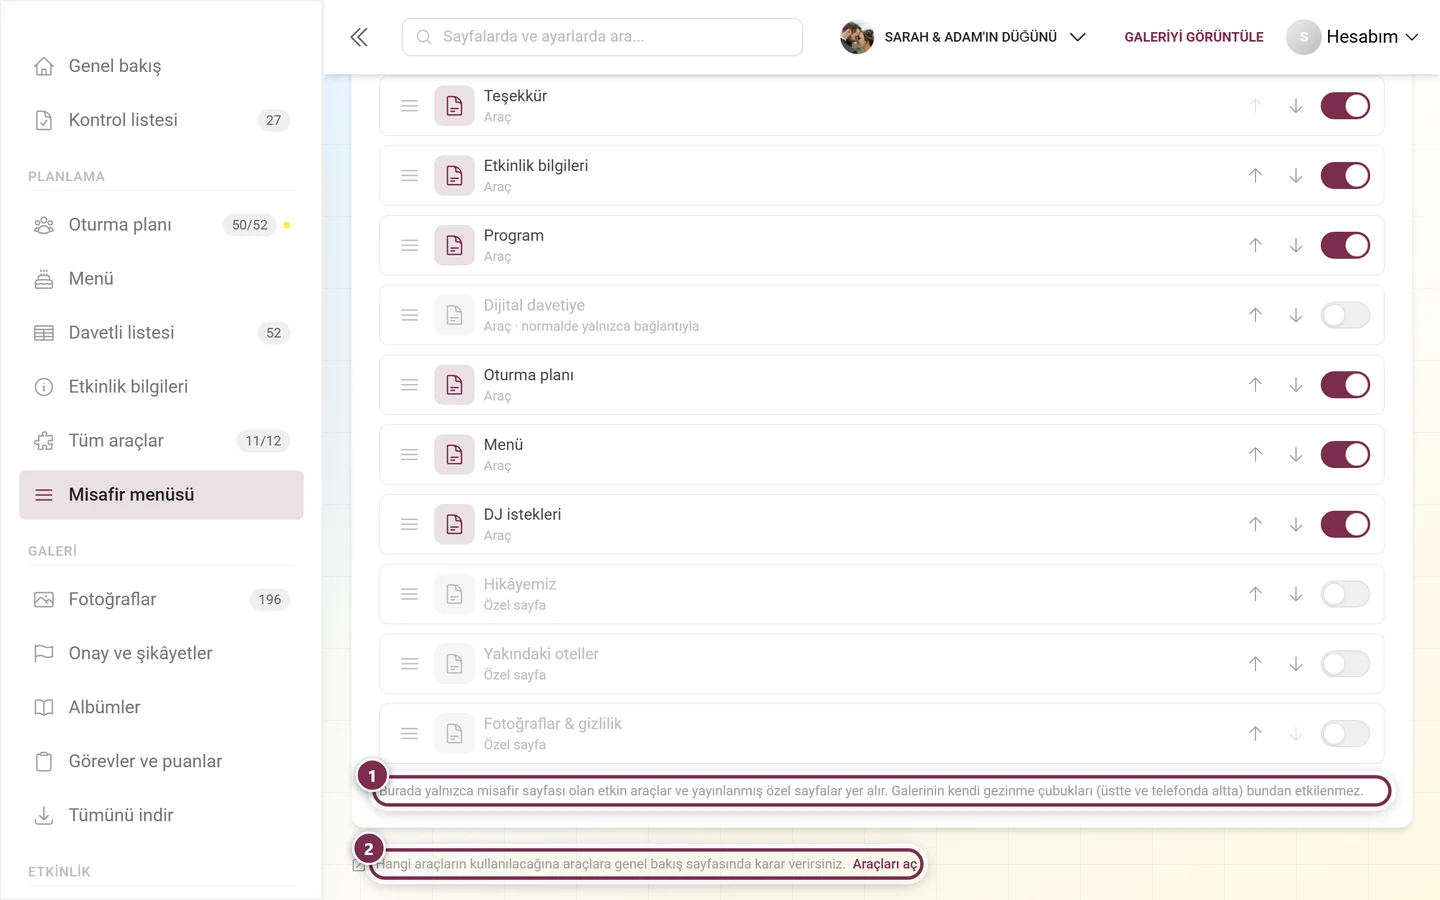
Task: Enable the Dijital davetiye toggle
Action: 1345,315
